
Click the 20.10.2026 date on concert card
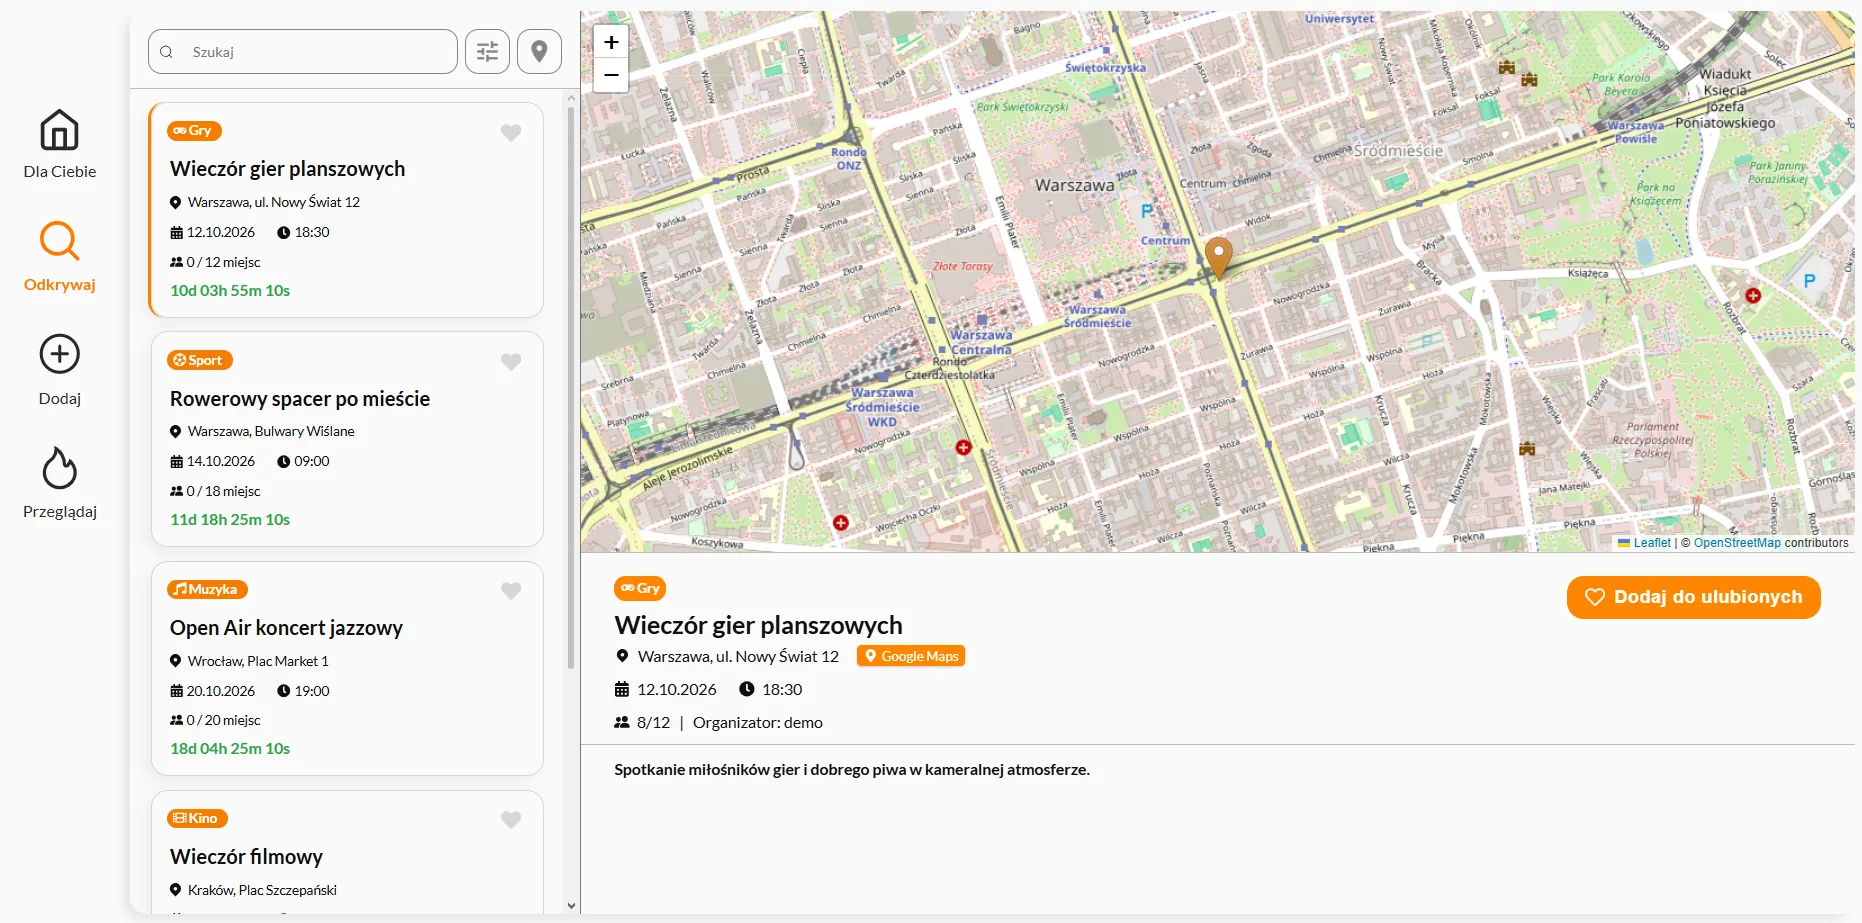221,691
